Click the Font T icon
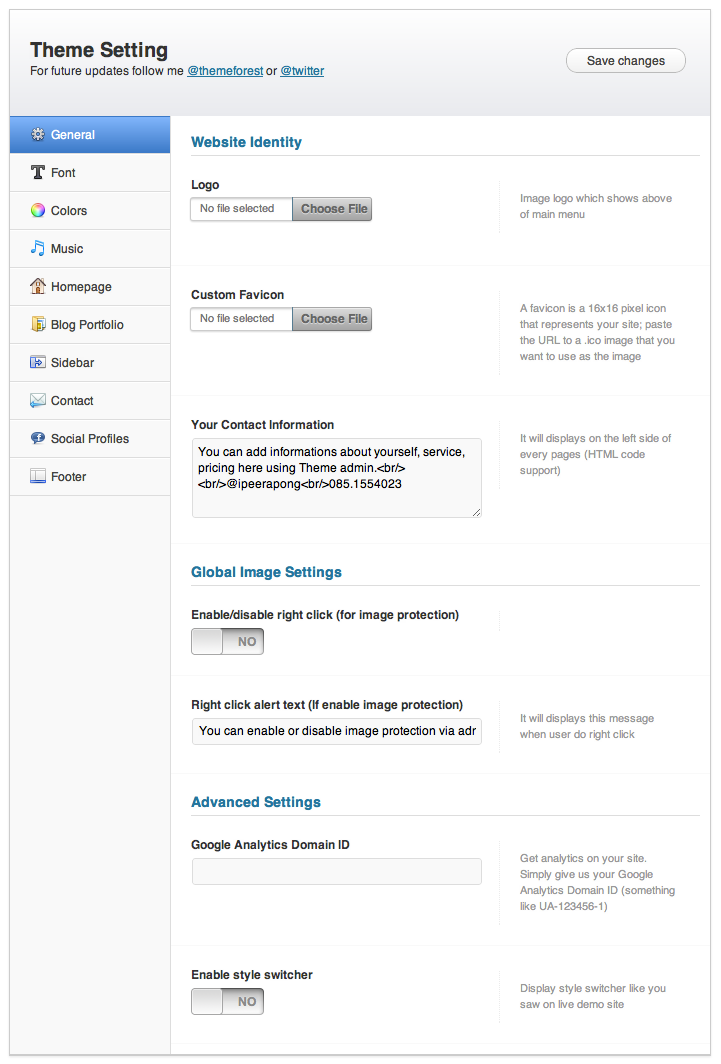 tap(38, 172)
